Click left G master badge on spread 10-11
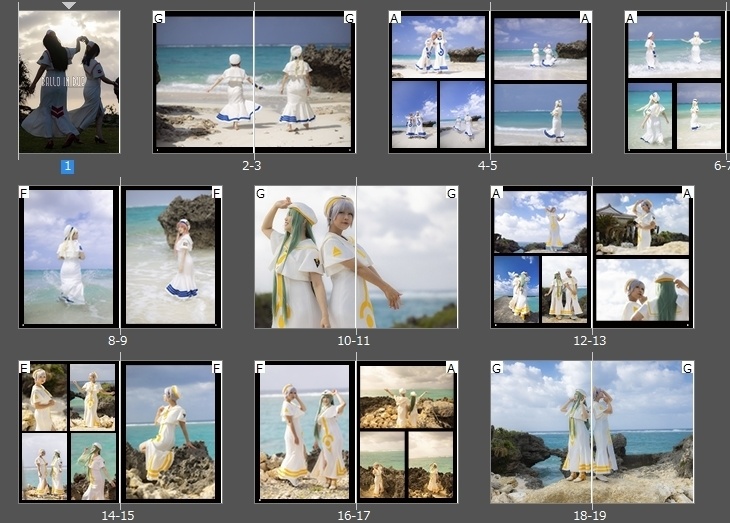The image size is (730, 523). click(261, 193)
